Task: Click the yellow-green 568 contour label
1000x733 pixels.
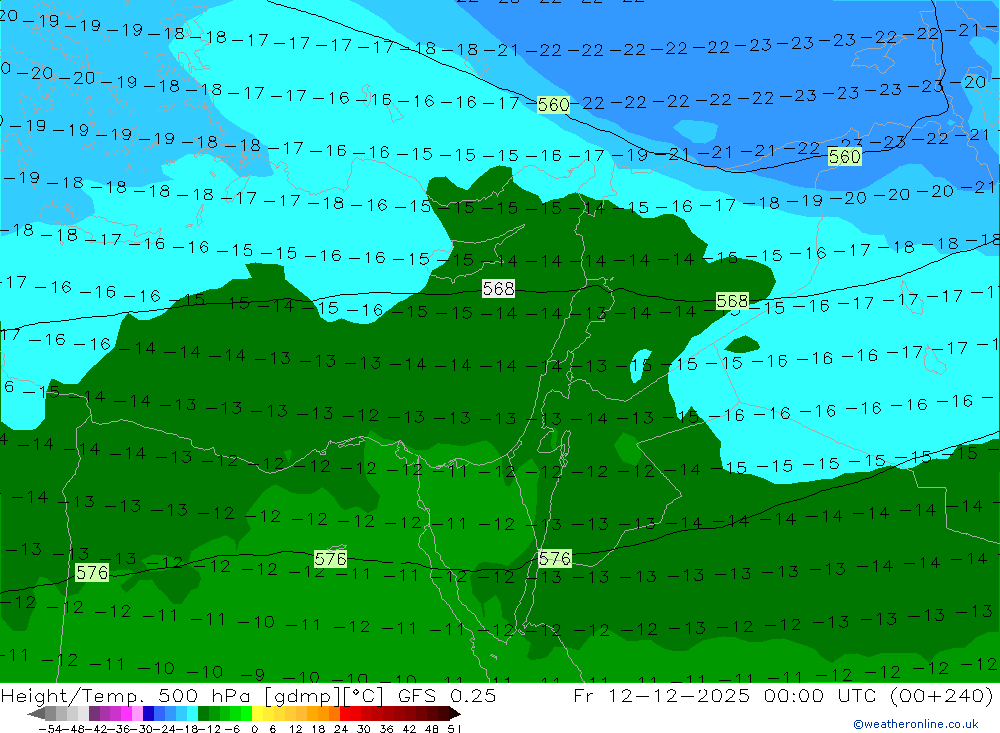Action: 732,301
